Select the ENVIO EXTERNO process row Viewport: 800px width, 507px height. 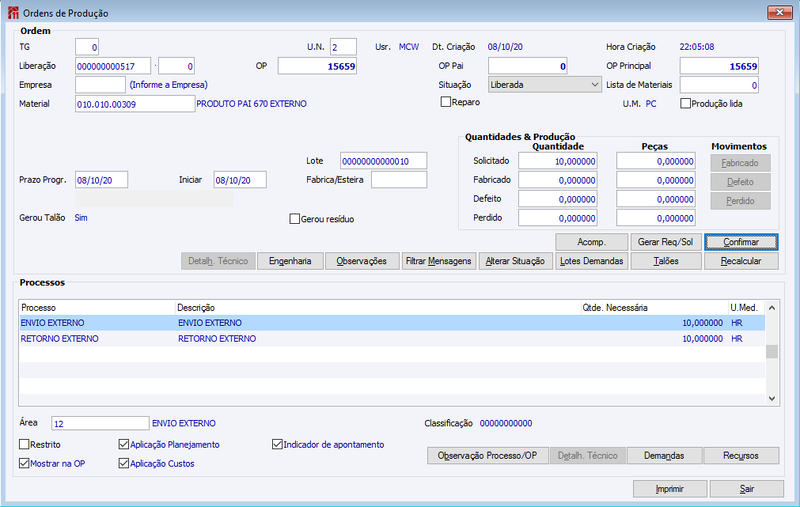392,323
